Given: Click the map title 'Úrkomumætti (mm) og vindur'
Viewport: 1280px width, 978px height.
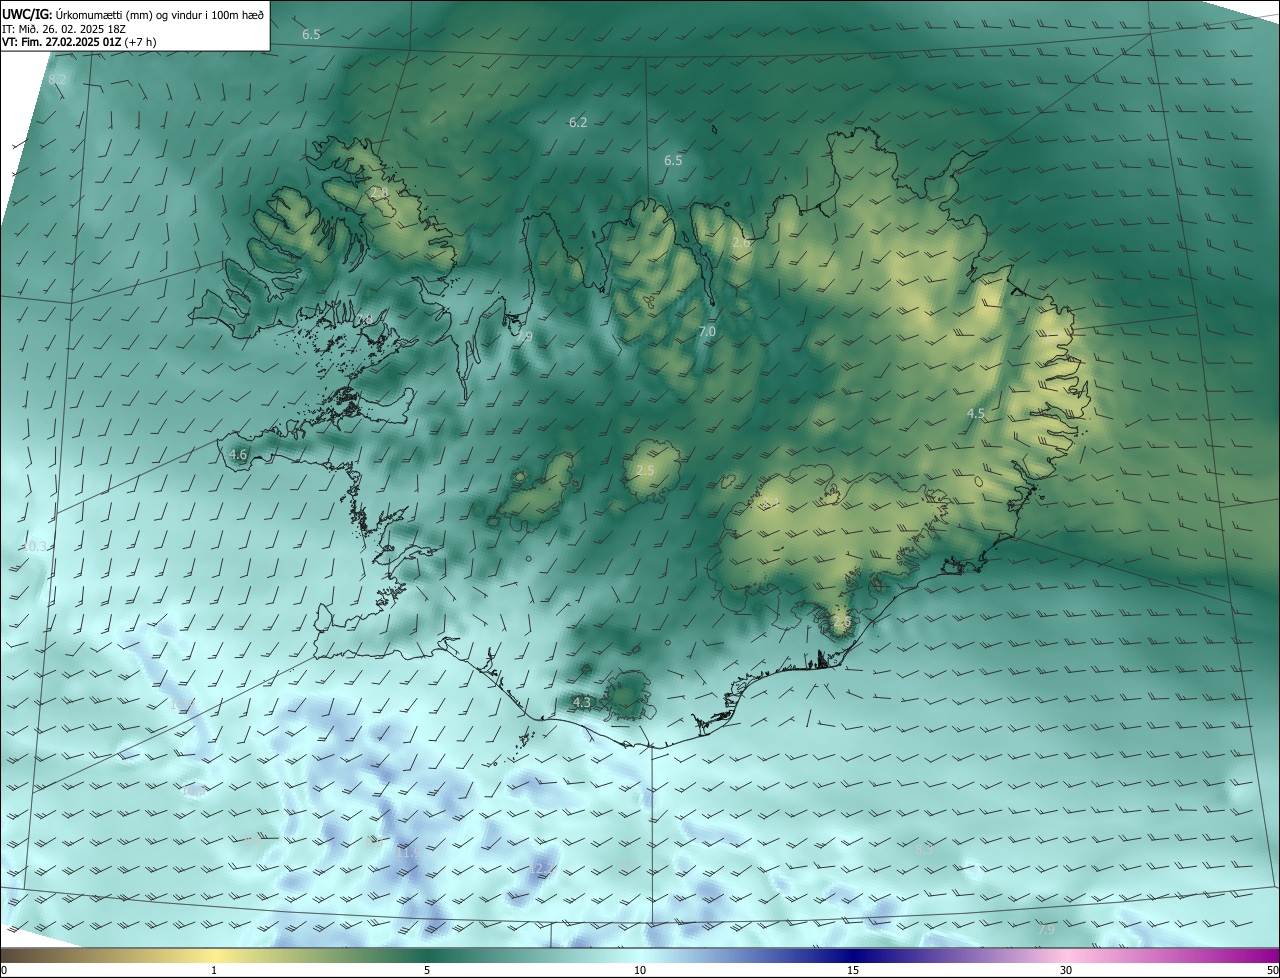Looking at the screenshot, I should point(127,13).
